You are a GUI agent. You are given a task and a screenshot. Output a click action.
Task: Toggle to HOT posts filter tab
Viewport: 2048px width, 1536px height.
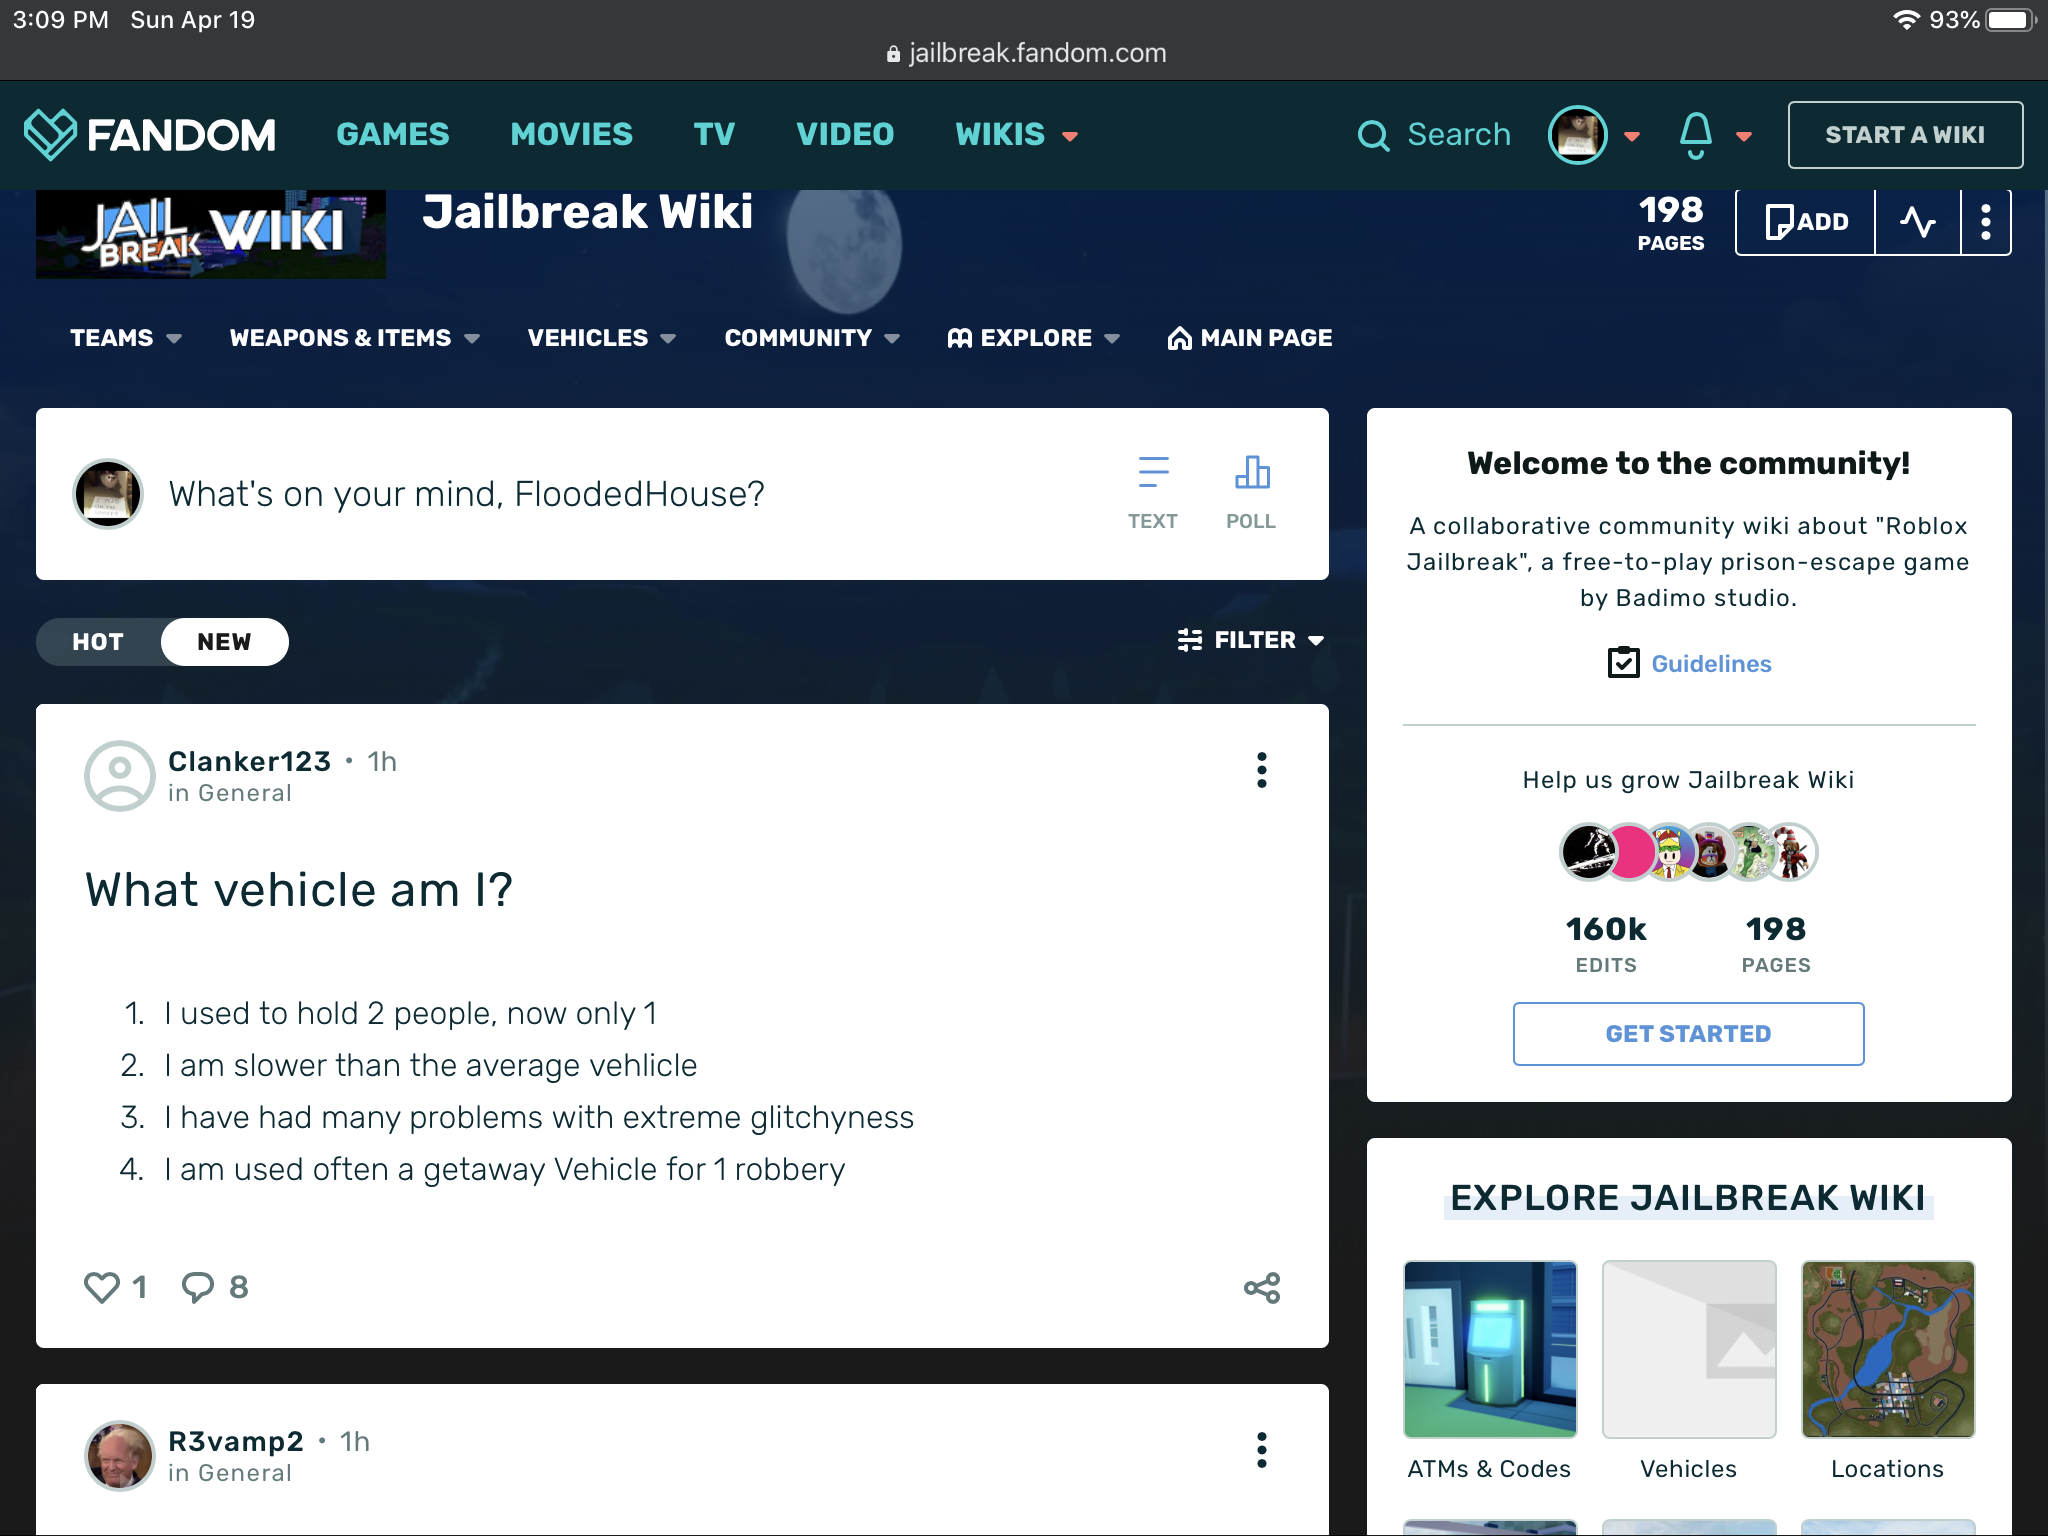click(x=98, y=641)
